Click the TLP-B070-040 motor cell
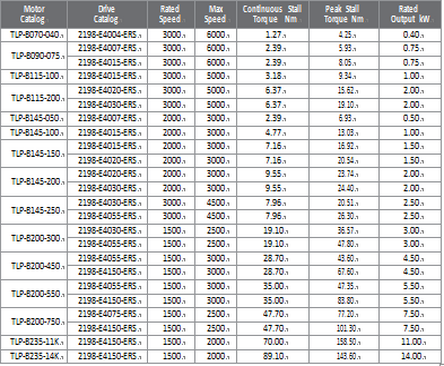The width and height of the screenshot is (444, 366). pyautogui.click(x=34, y=35)
